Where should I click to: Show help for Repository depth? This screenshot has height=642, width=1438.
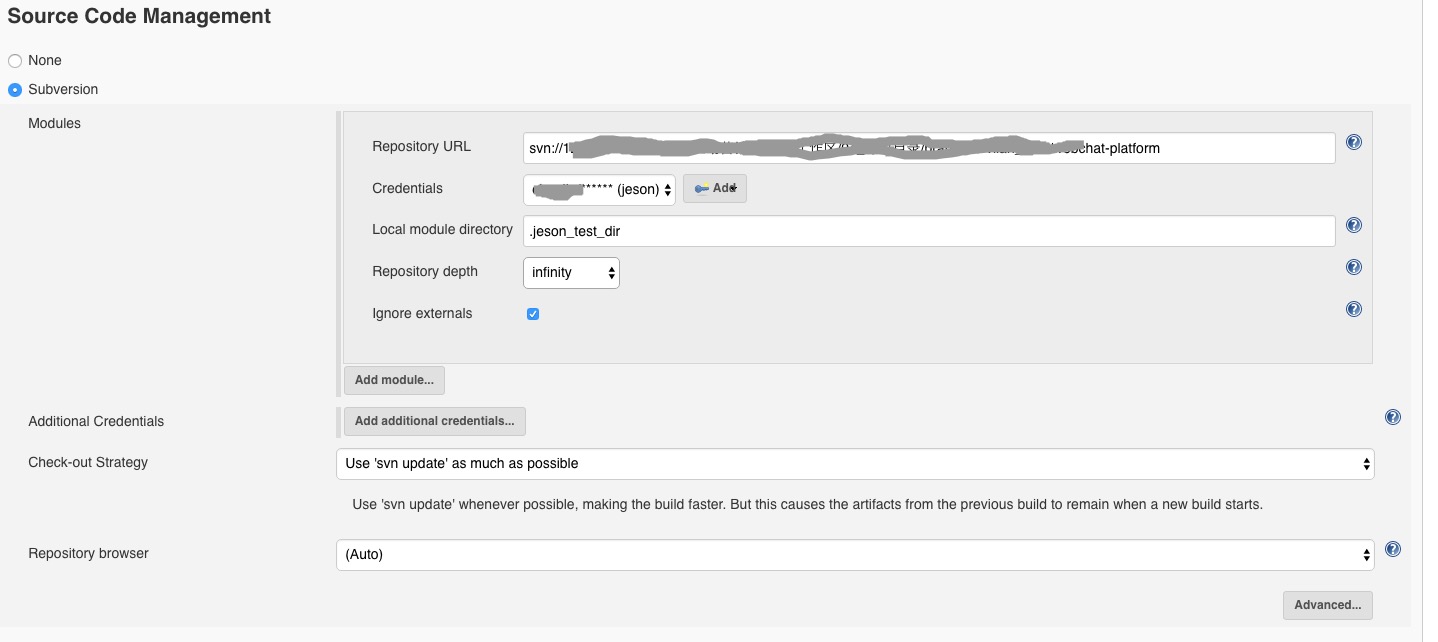coord(1354,267)
